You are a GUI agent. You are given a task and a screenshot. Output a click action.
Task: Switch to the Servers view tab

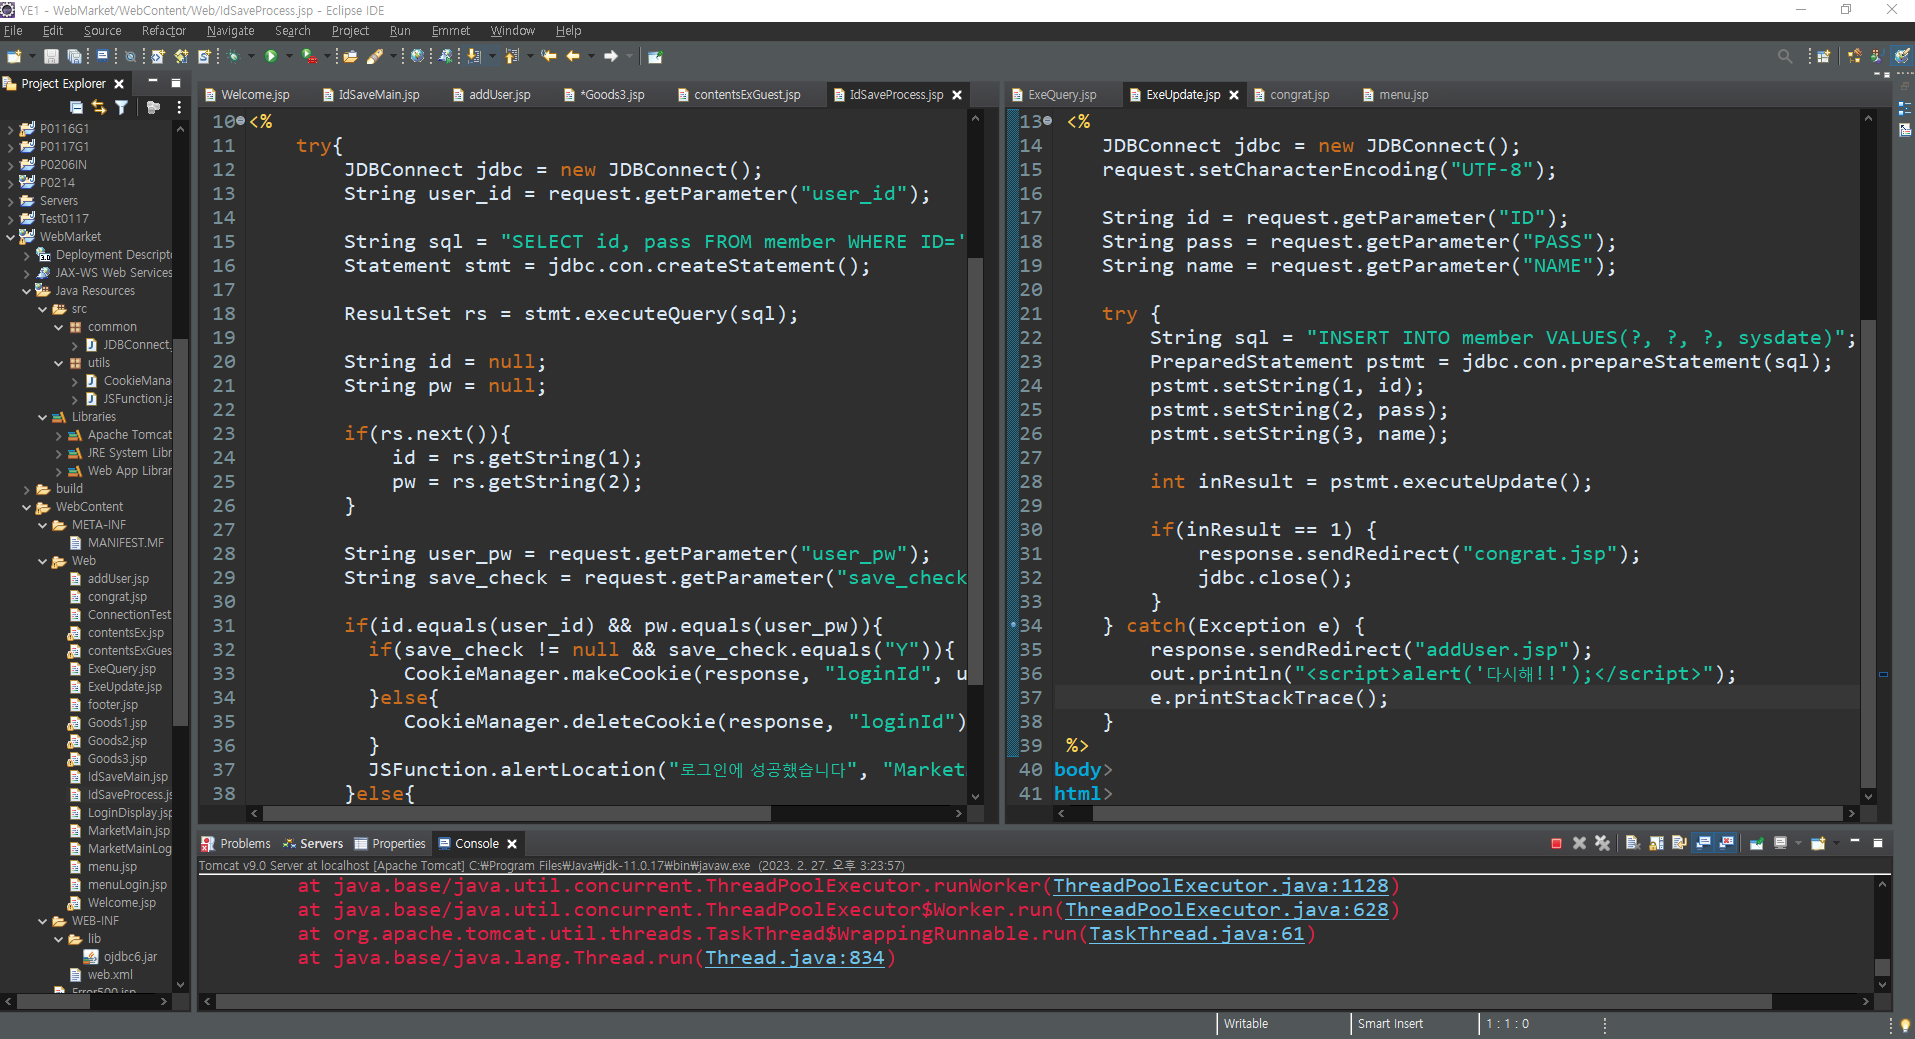(313, 844)
